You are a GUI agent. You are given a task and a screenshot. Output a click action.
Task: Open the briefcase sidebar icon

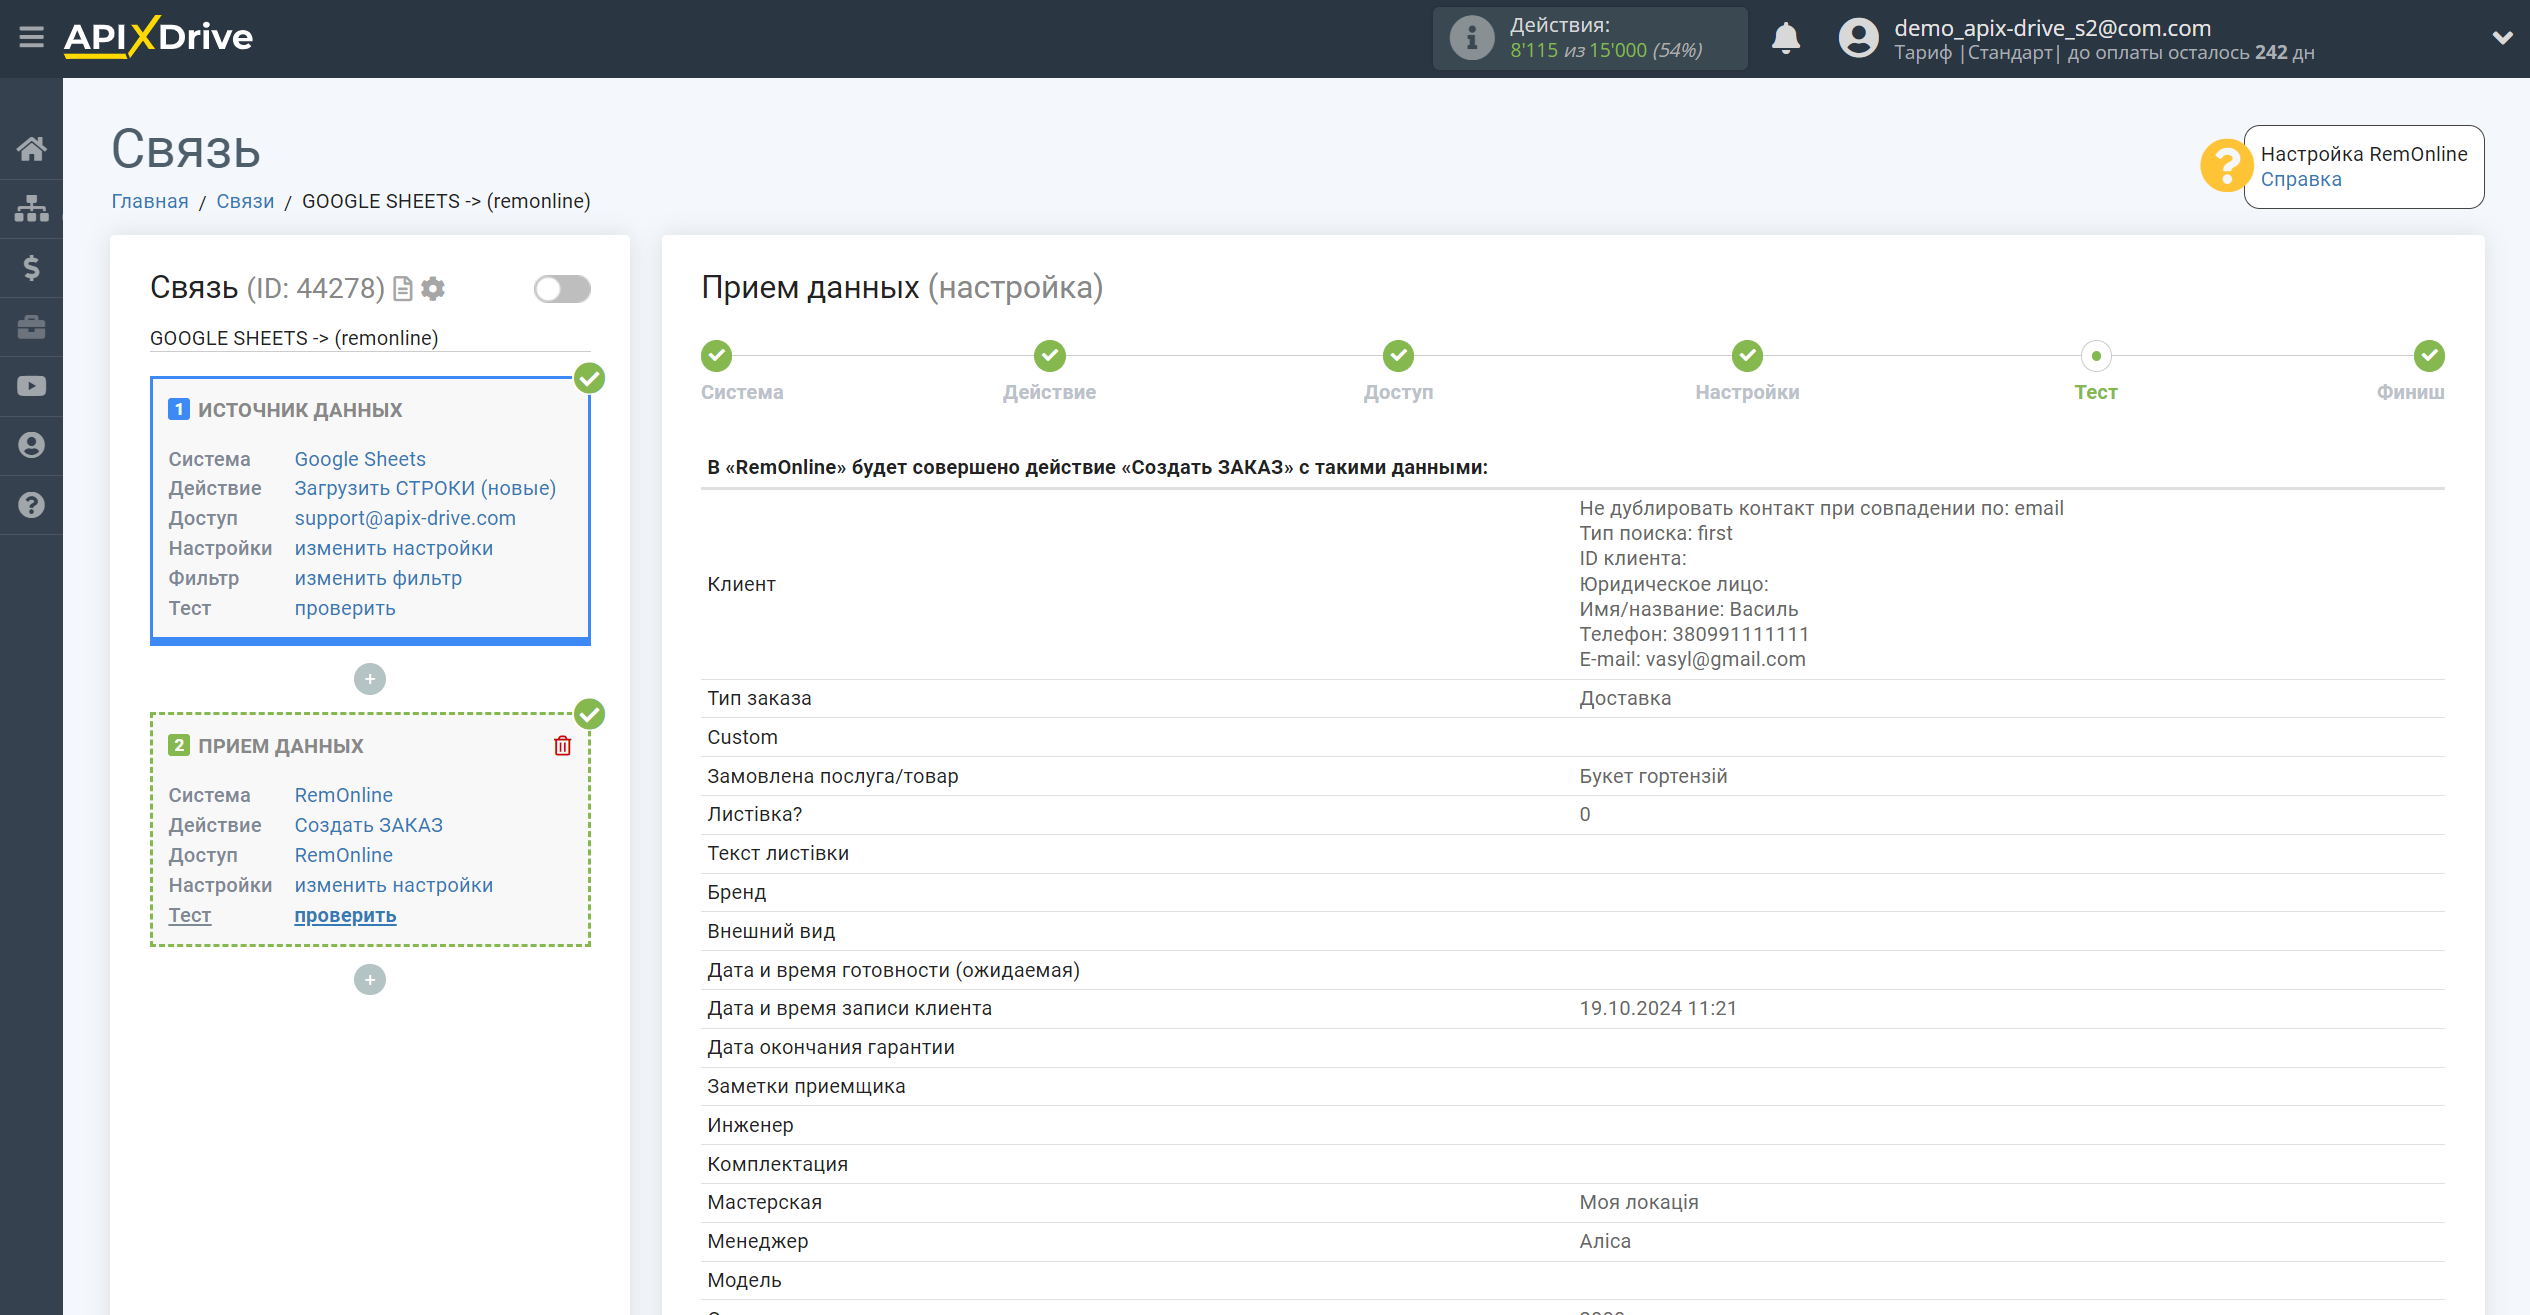(31, 327)
